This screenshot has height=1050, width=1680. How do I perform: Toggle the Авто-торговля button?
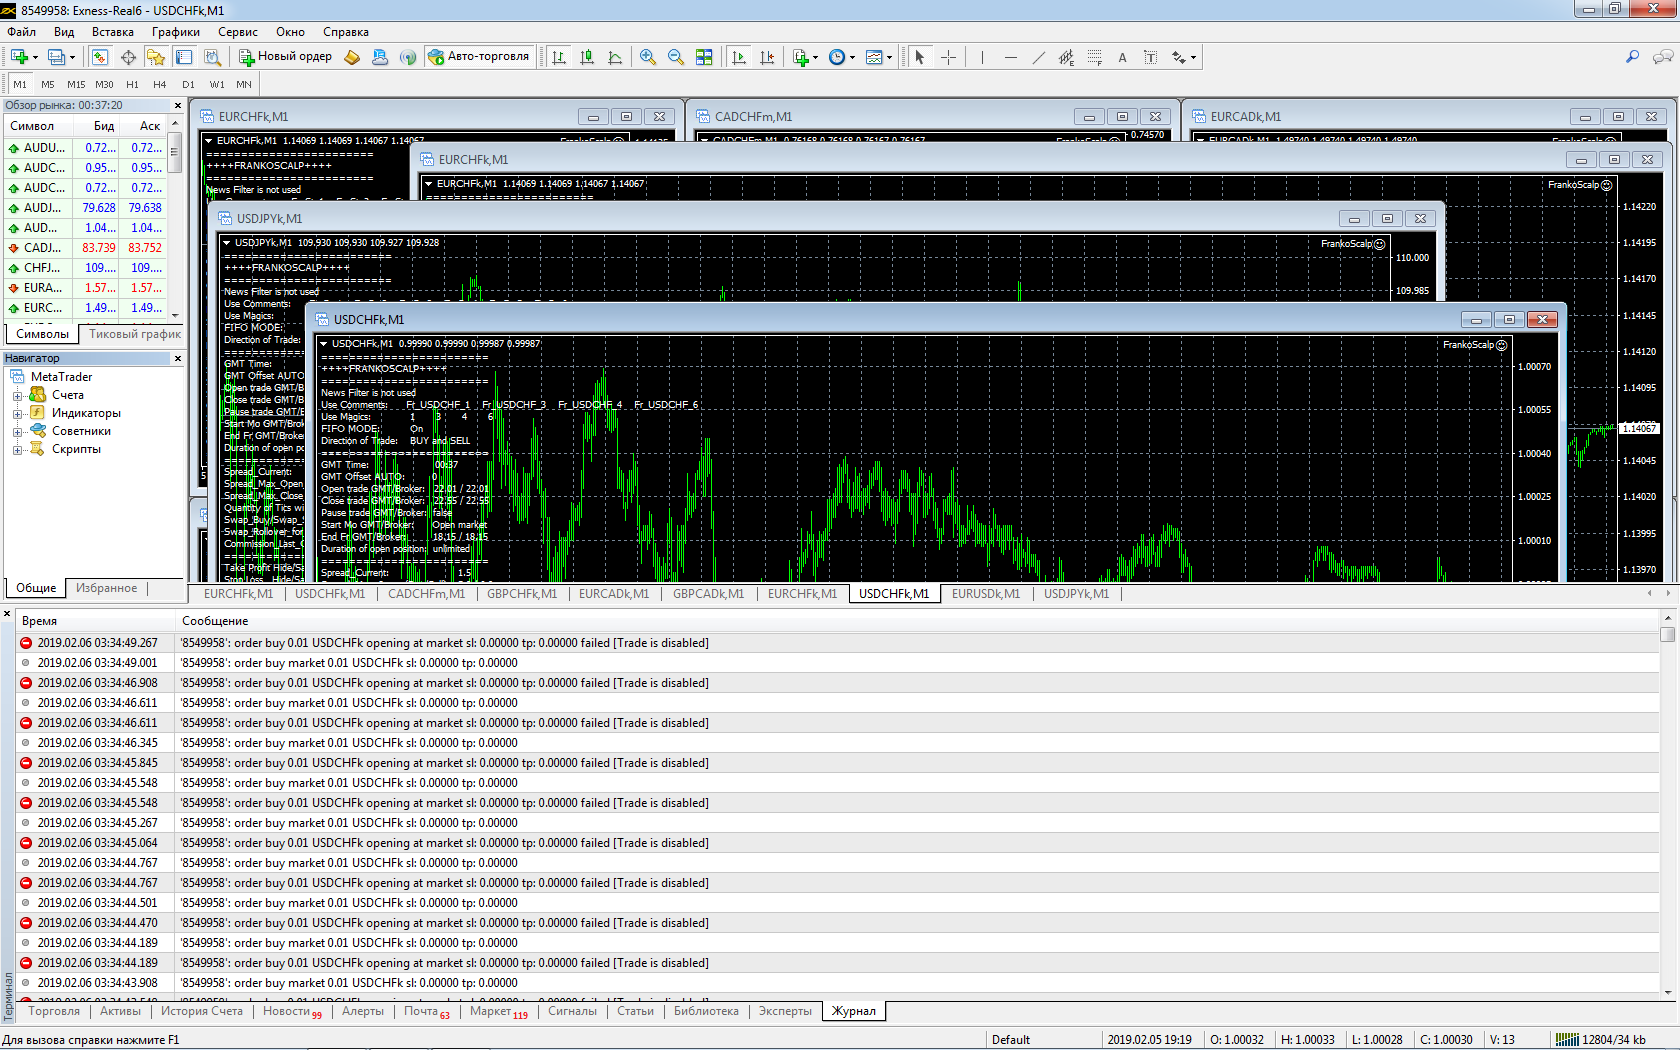click(479, 57)
